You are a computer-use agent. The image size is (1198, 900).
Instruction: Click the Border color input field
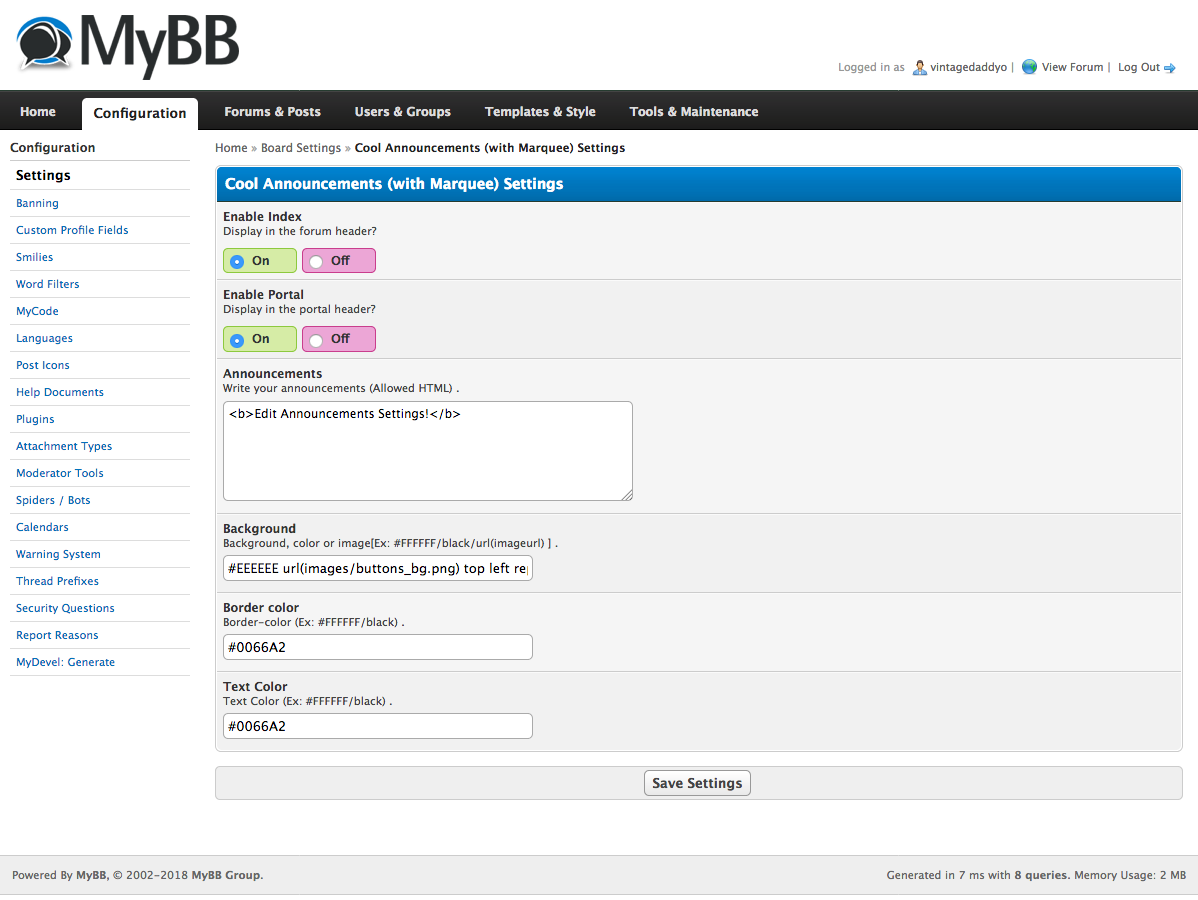click(377, 647)
